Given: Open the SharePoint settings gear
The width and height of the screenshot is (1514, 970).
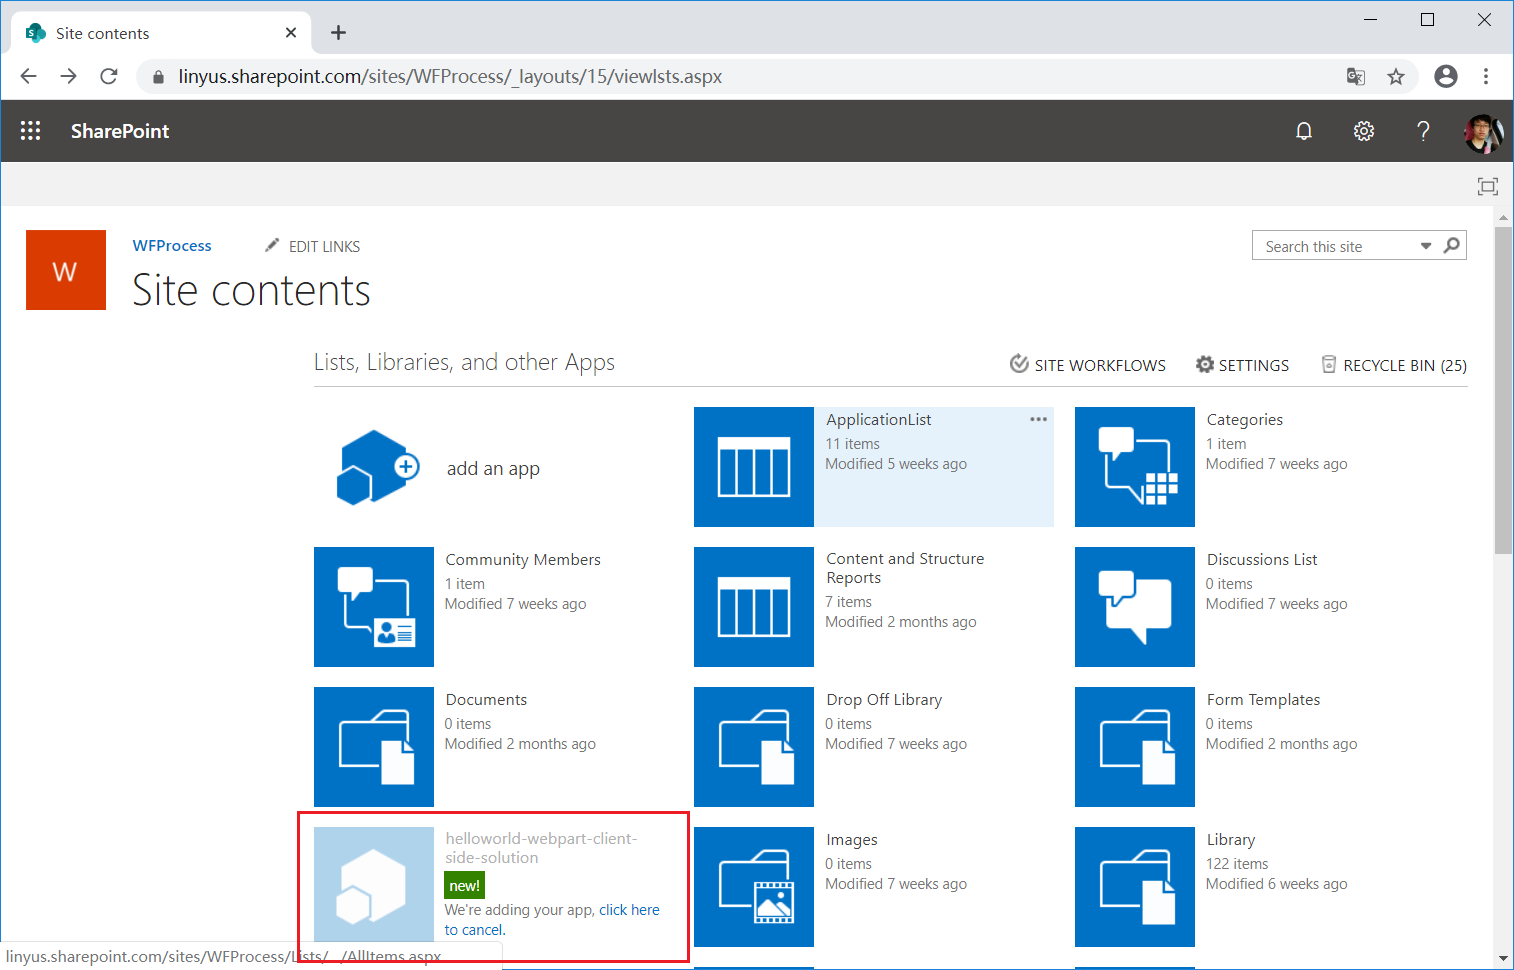Looking at the screenshot, I should [1363, 131].
